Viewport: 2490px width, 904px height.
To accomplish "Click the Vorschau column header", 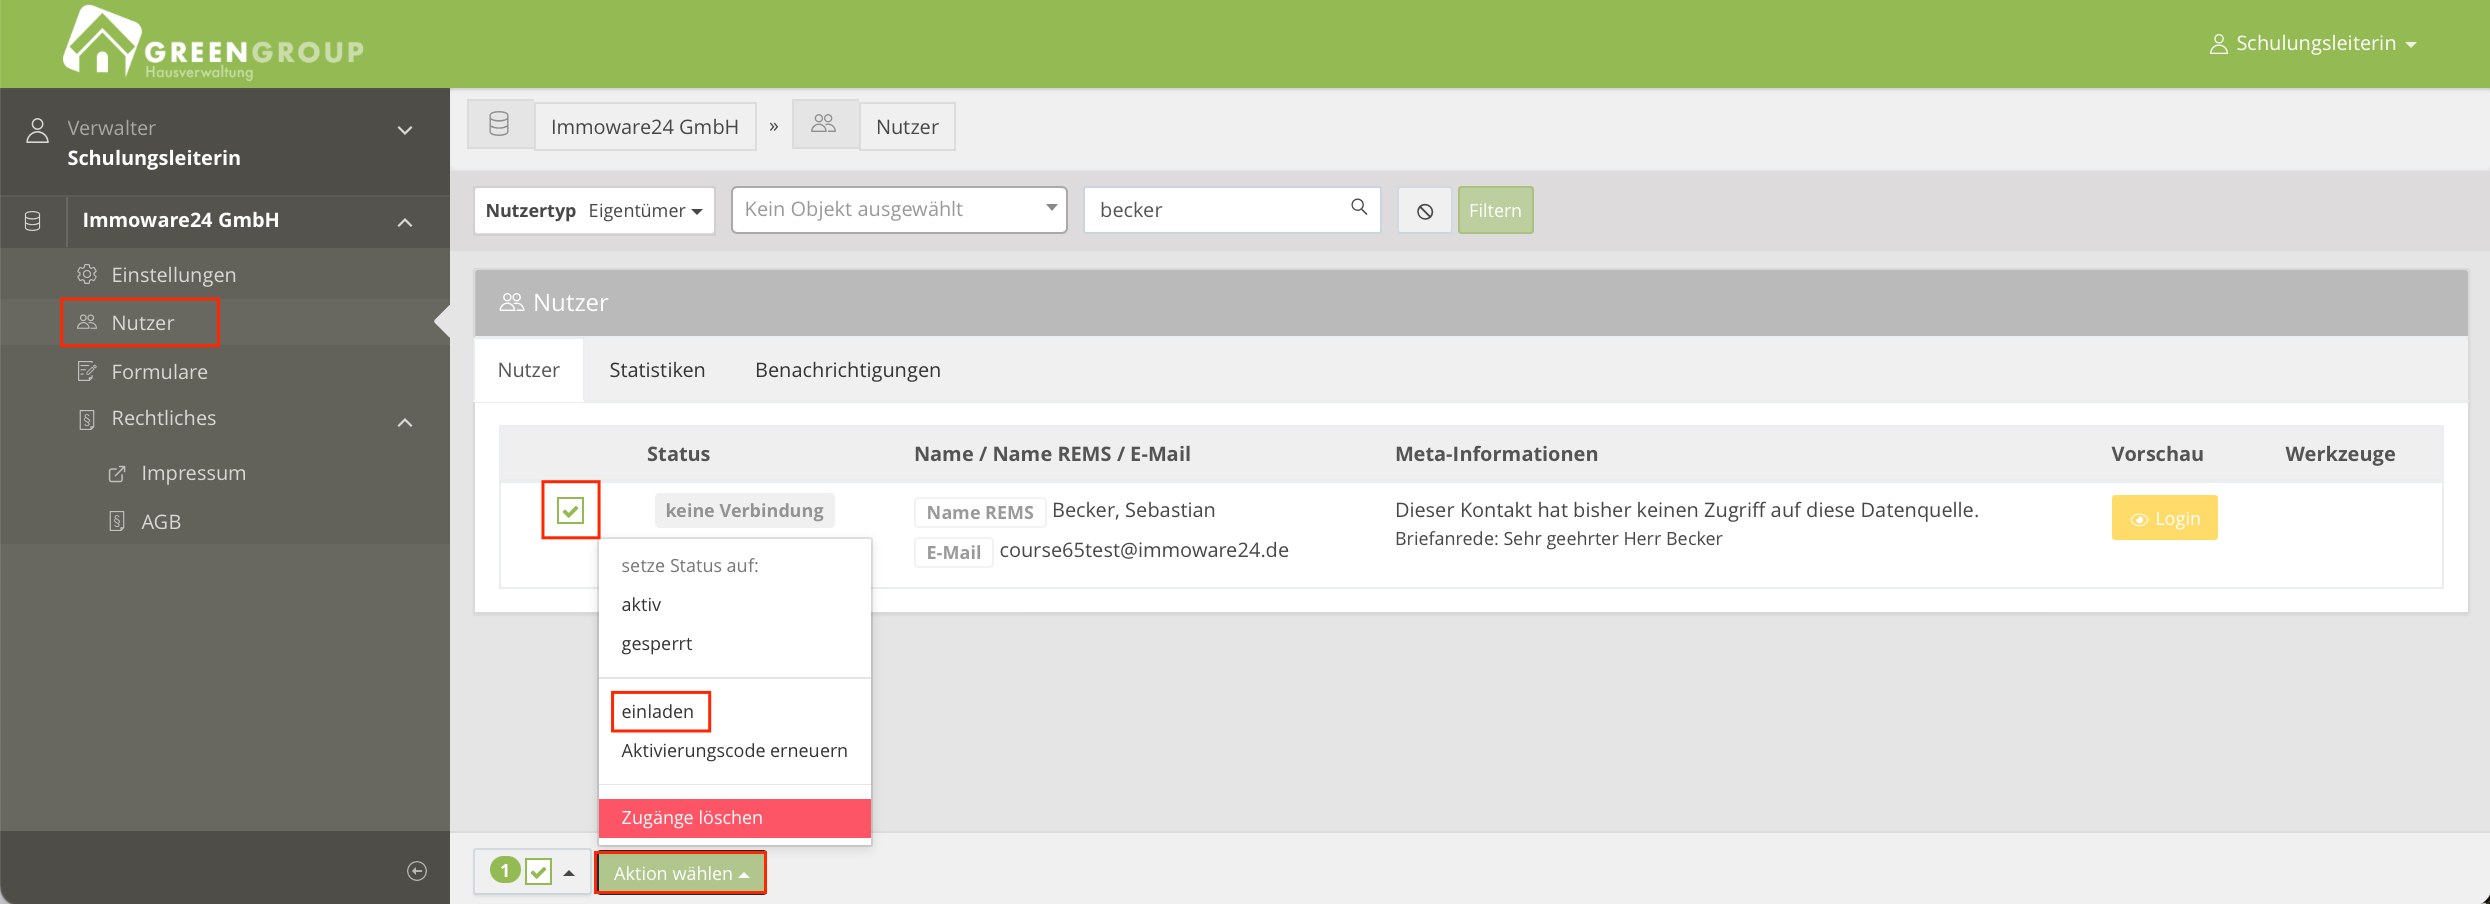I will pyautogui.click(x=2157, y=454).
